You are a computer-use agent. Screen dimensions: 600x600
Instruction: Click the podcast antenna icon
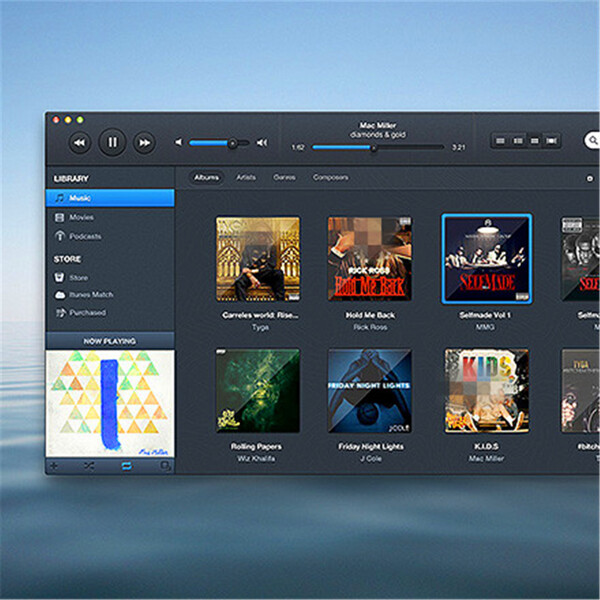[60, 236]
